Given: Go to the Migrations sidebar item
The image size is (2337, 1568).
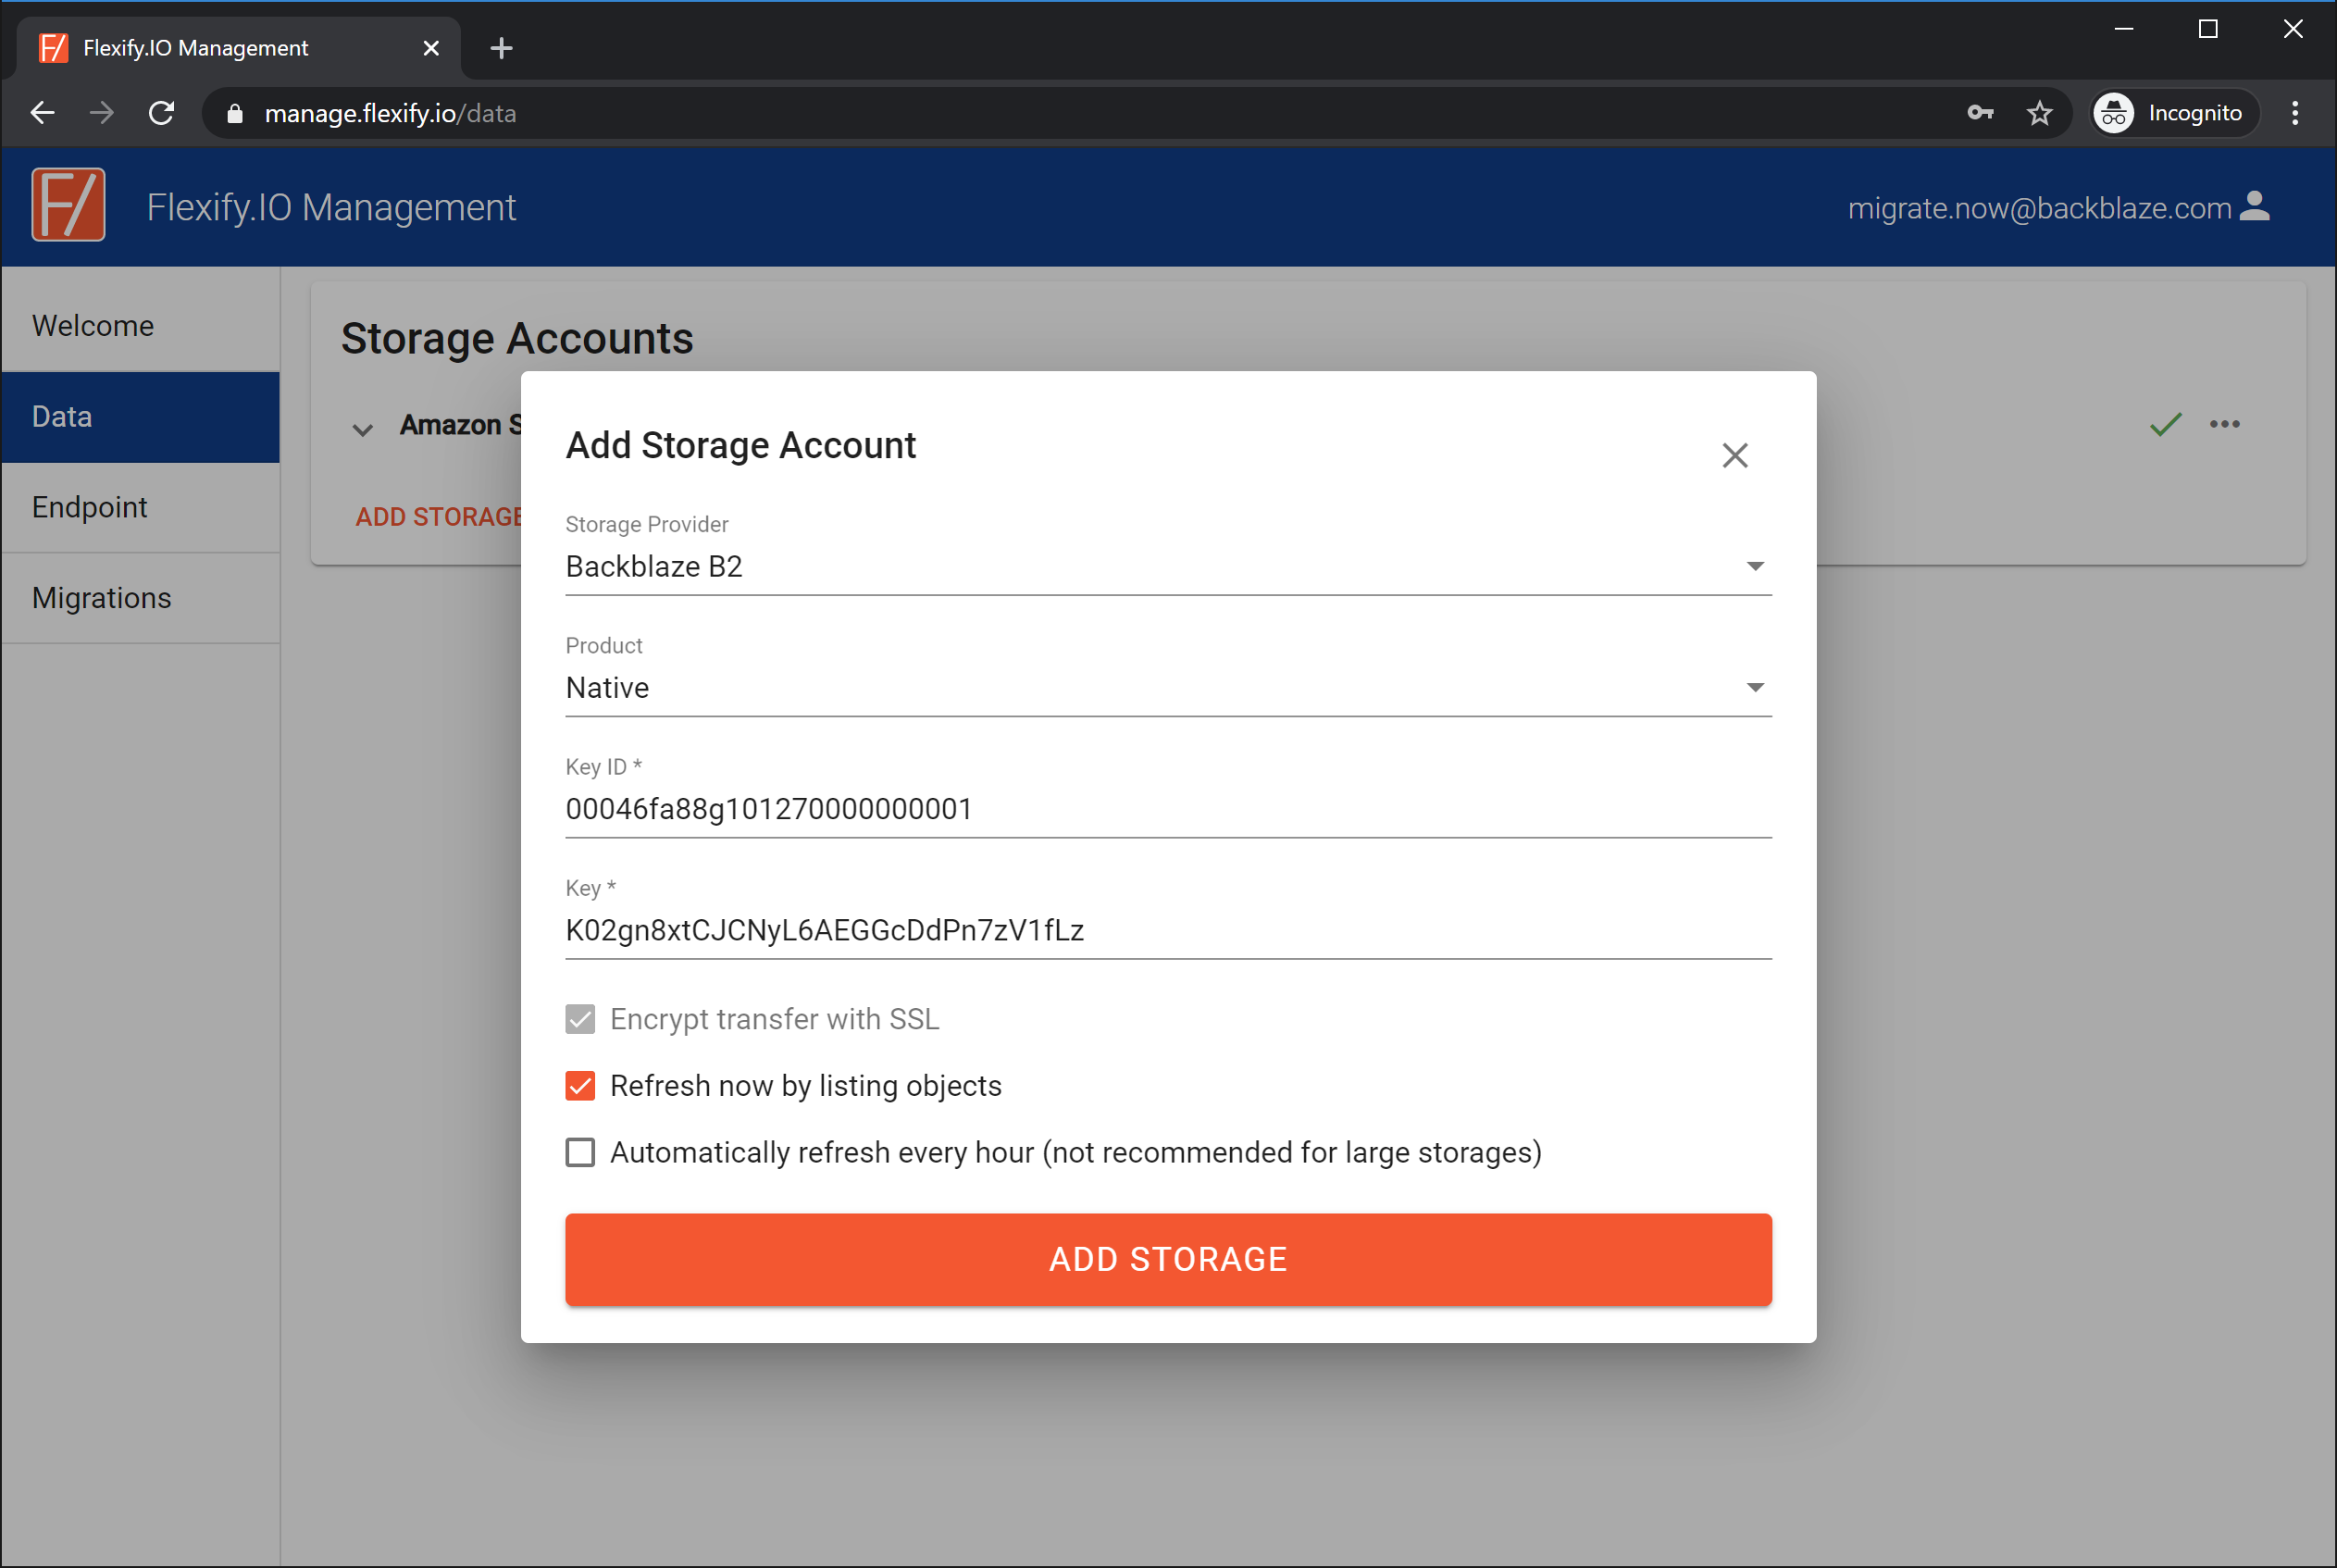Looking at the screenshot, I should click(141, 598).
